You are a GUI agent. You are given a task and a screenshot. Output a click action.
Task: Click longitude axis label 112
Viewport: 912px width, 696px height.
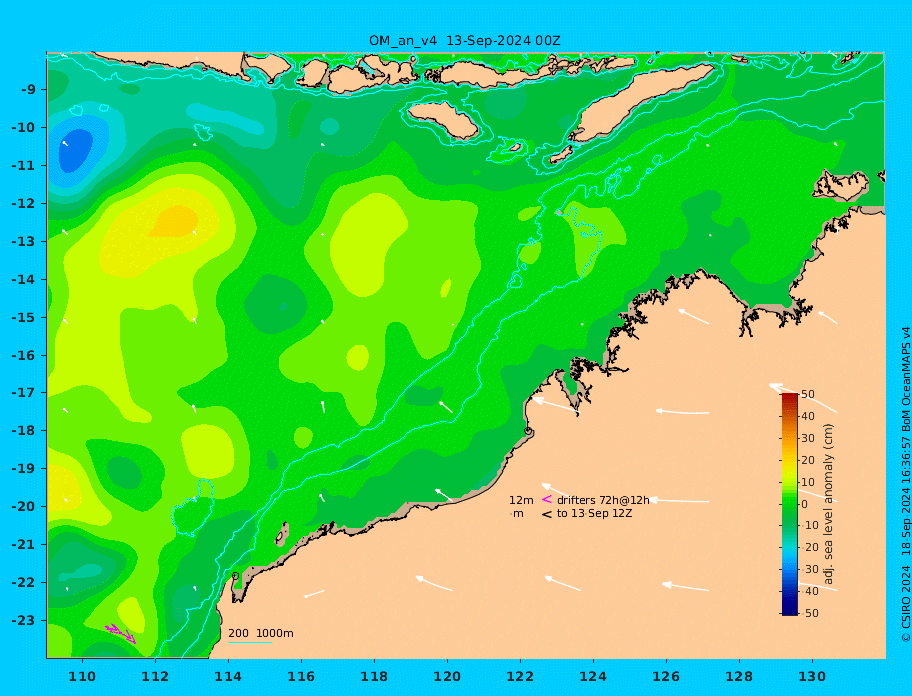(155, 676)
